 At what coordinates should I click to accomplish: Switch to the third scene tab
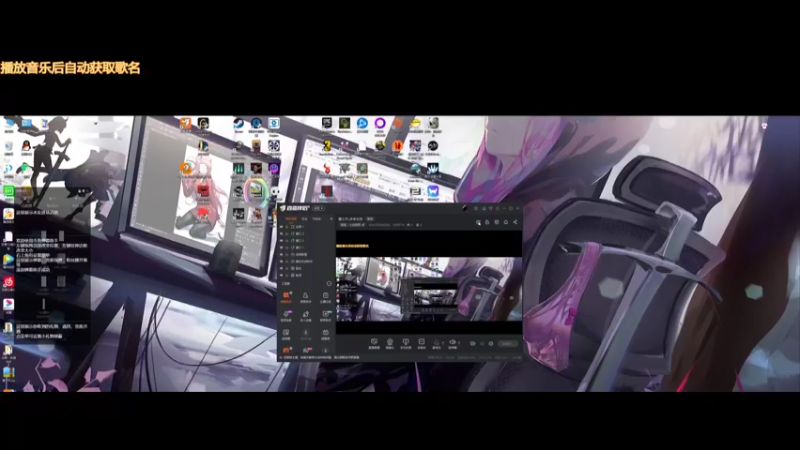(x=317, y=219)
